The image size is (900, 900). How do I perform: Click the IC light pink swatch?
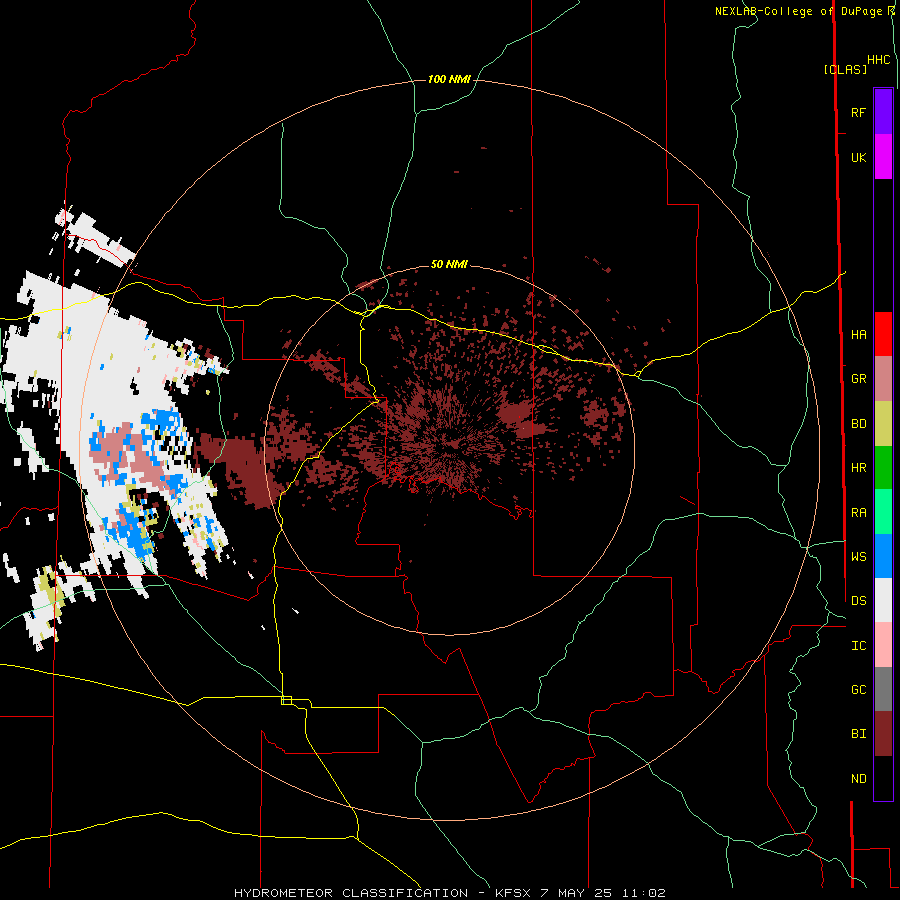point(883,645)
